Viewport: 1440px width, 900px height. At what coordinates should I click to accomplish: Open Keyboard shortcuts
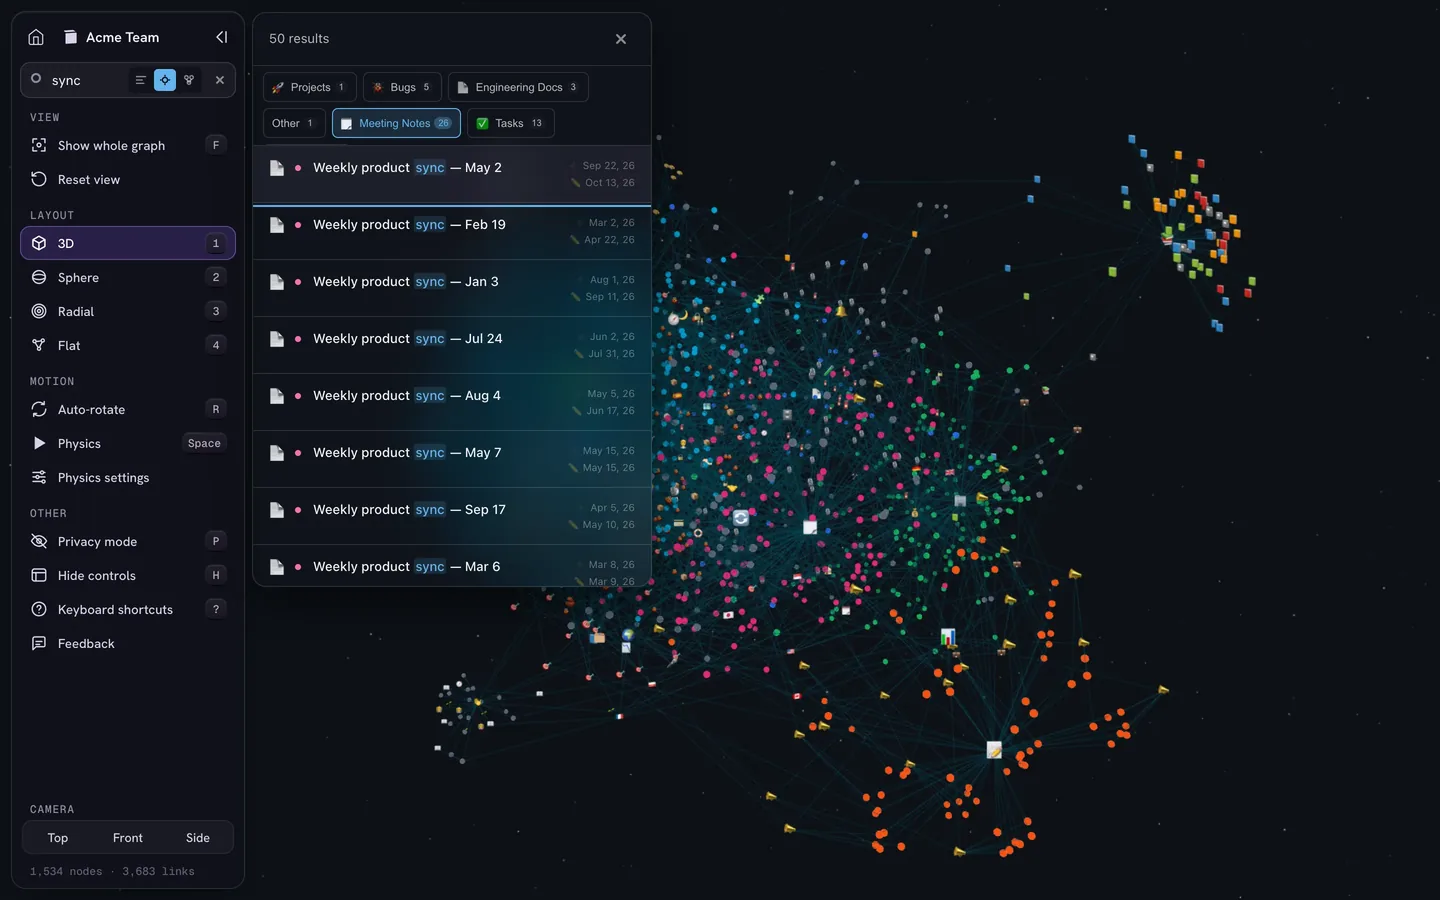coord(128,609)
